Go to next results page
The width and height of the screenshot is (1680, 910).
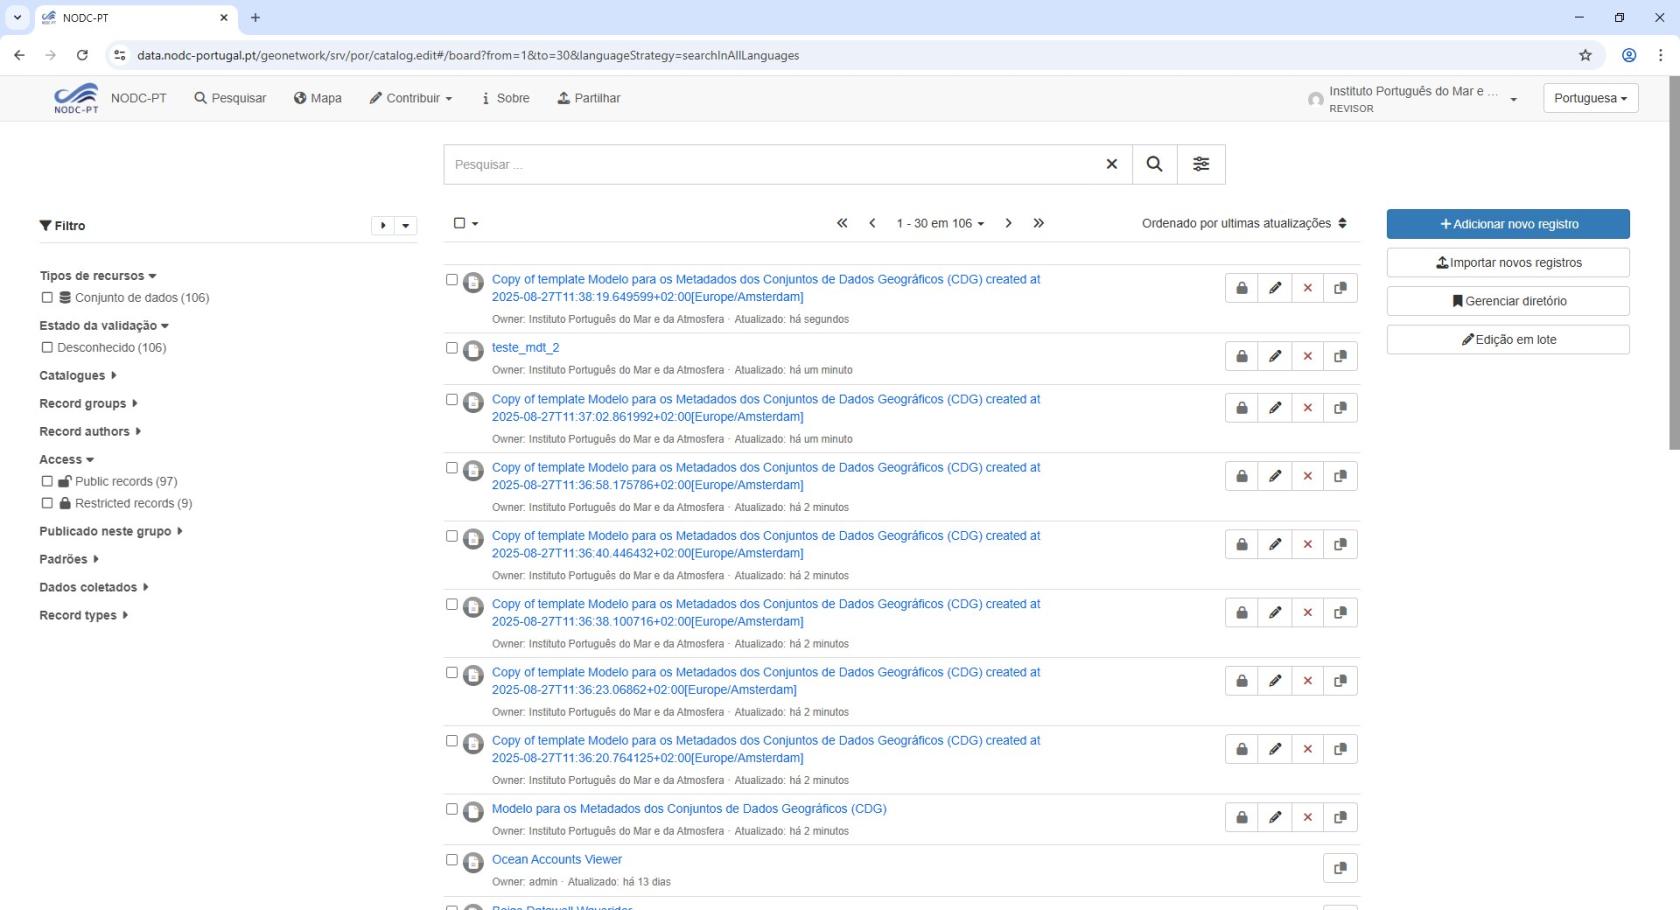coord(1008,223)
